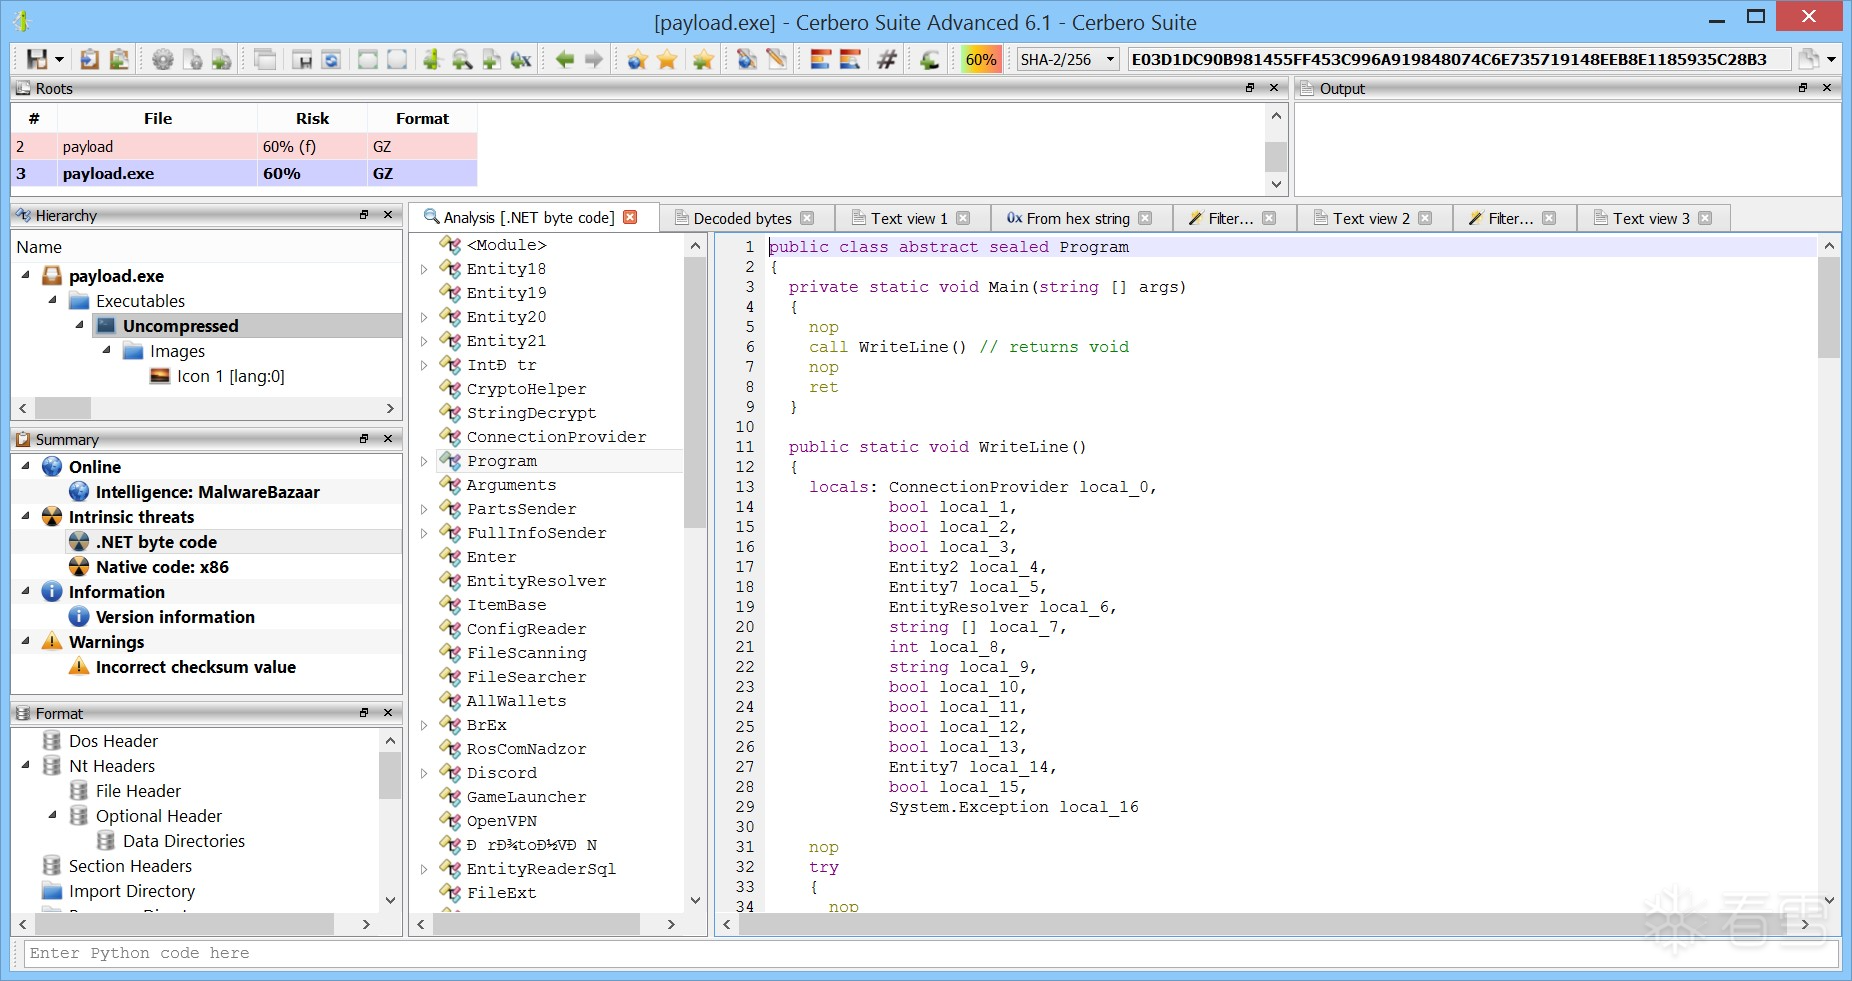Click the pencil document edit icon
The width and height of the screenshot is (1852, 981).
(776, 59)
